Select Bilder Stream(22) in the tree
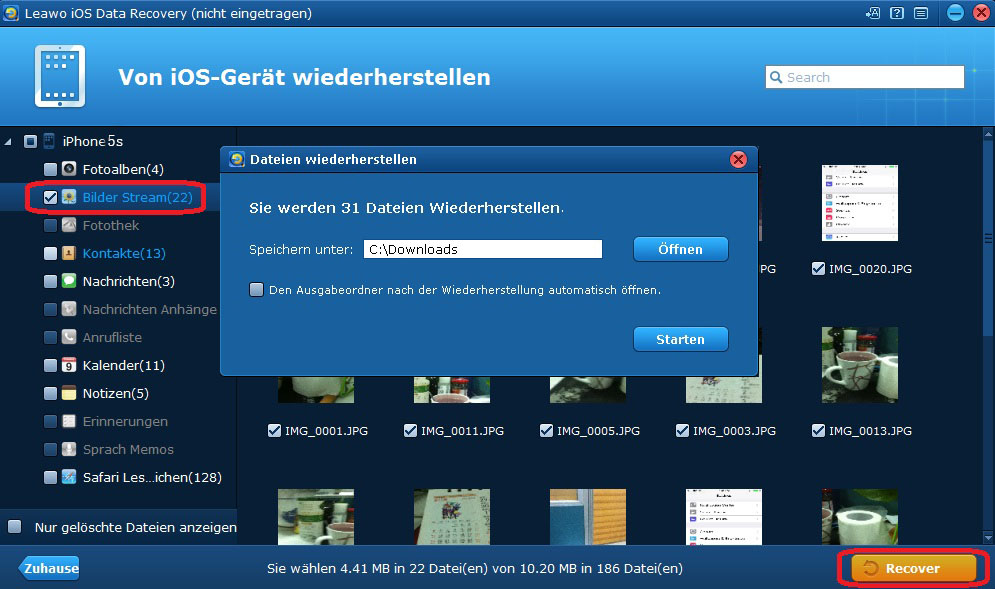 click(137, 197)
